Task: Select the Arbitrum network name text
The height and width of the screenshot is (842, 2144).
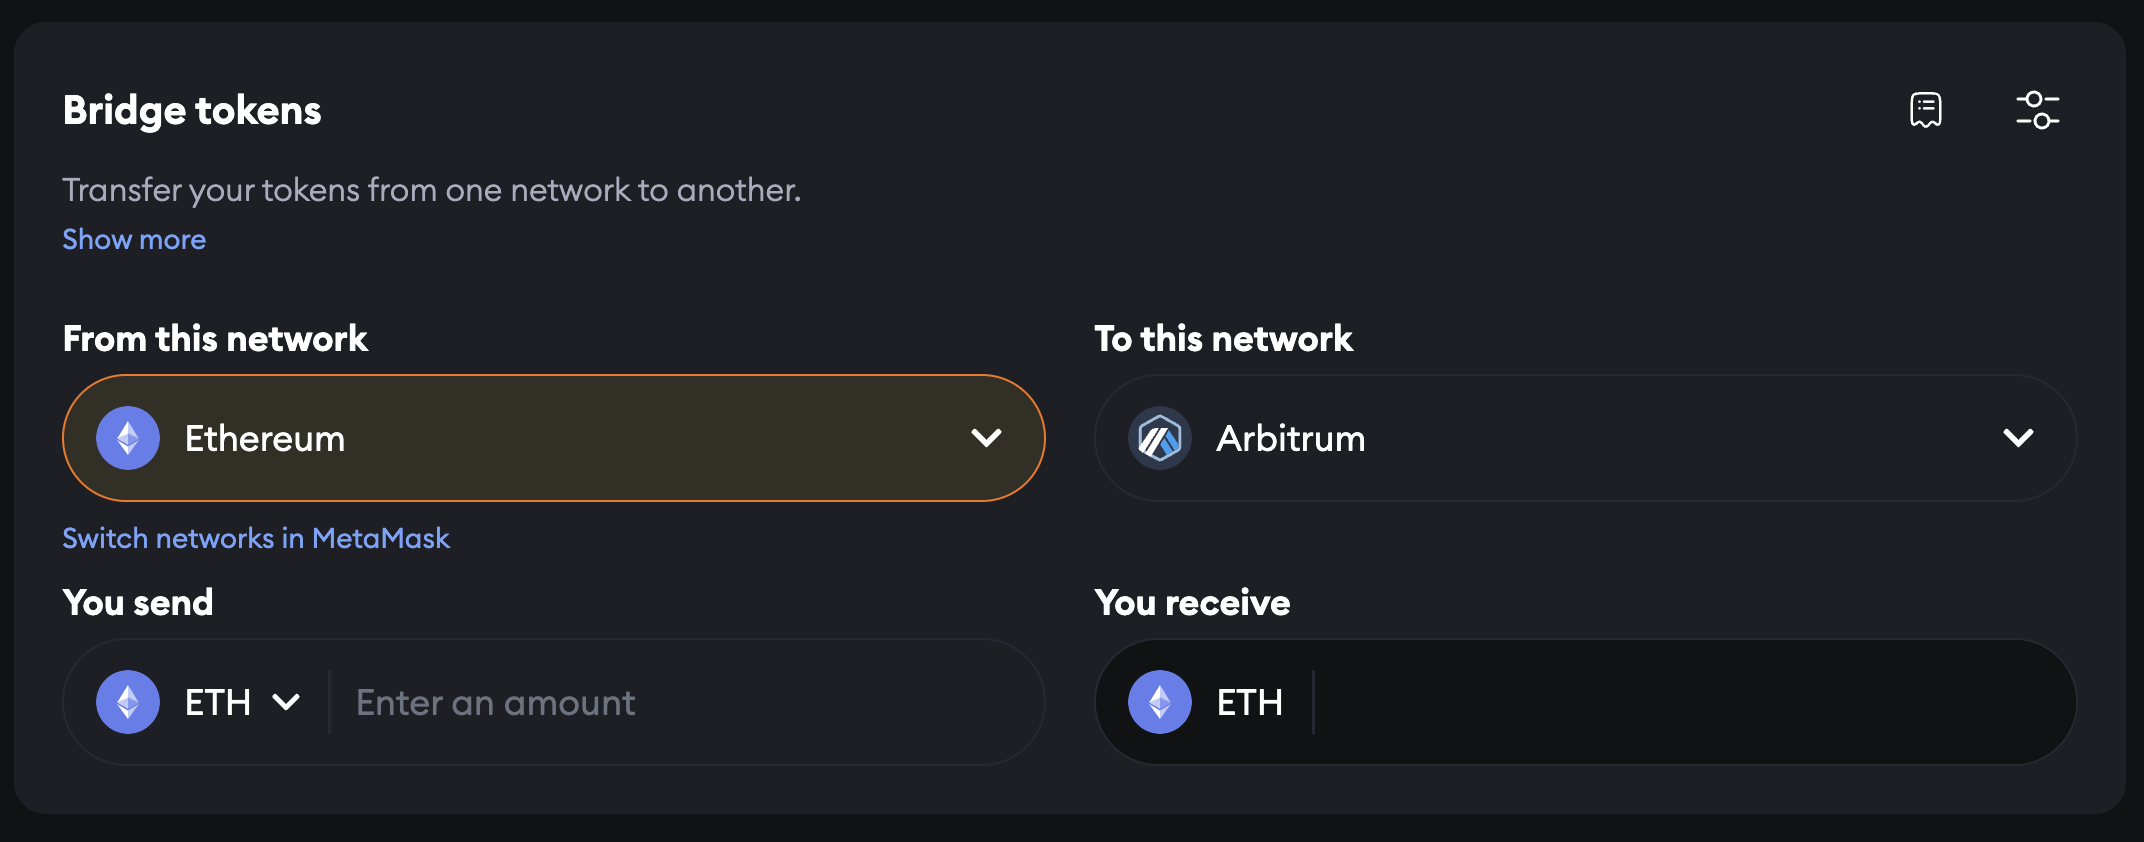Action: [x=1290, y=439]
